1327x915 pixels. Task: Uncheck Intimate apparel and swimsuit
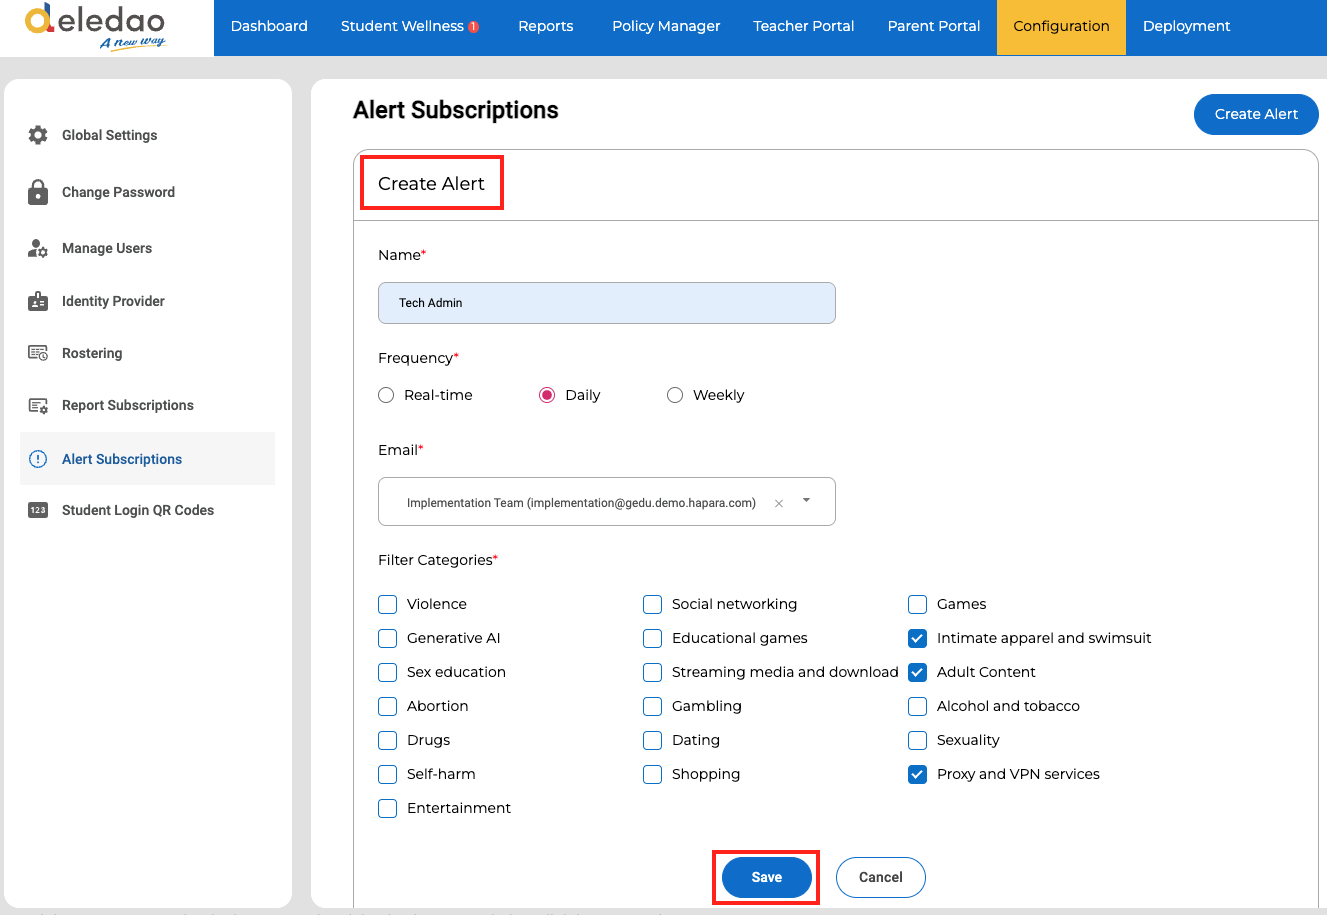click(918, 638)
